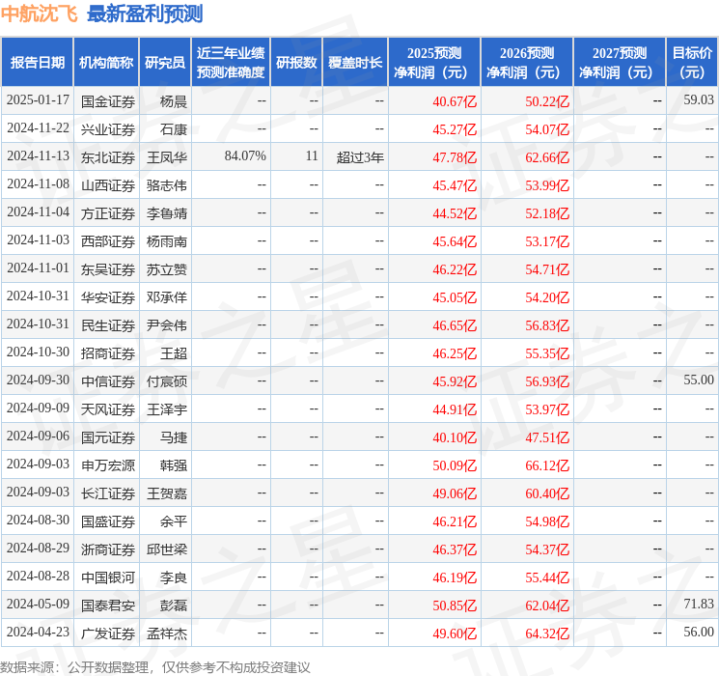The height and width of the screenshot is (676, 719).
Task: Click the 兴业证券 institution cell
Action: tap(108, 129)
